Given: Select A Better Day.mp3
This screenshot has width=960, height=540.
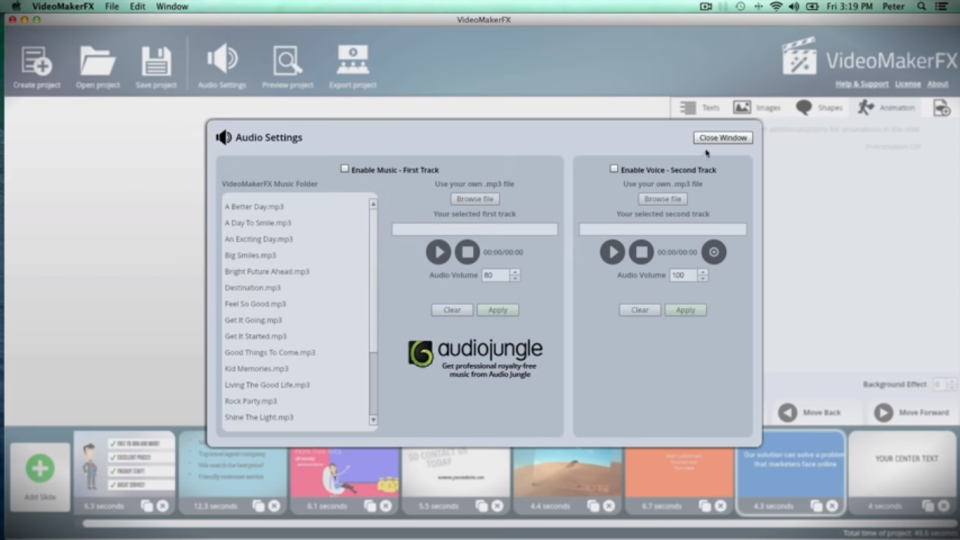Looking at the screenshot, I should pyautogui.click(x=254, y=207).
